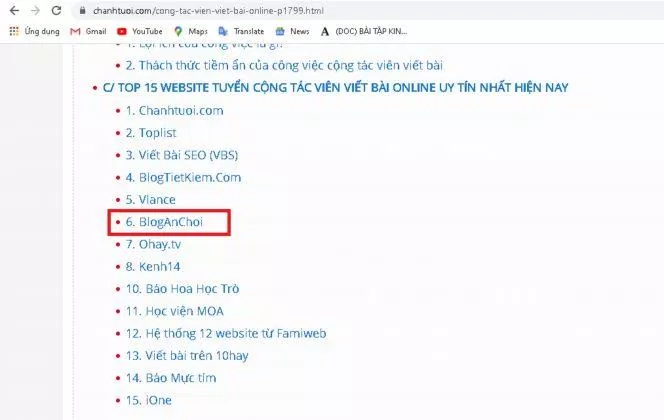Screen dimensions: 664x420
Task: Open the 1. Chanhtuoi.com link
Action: [x=174, y=111]
